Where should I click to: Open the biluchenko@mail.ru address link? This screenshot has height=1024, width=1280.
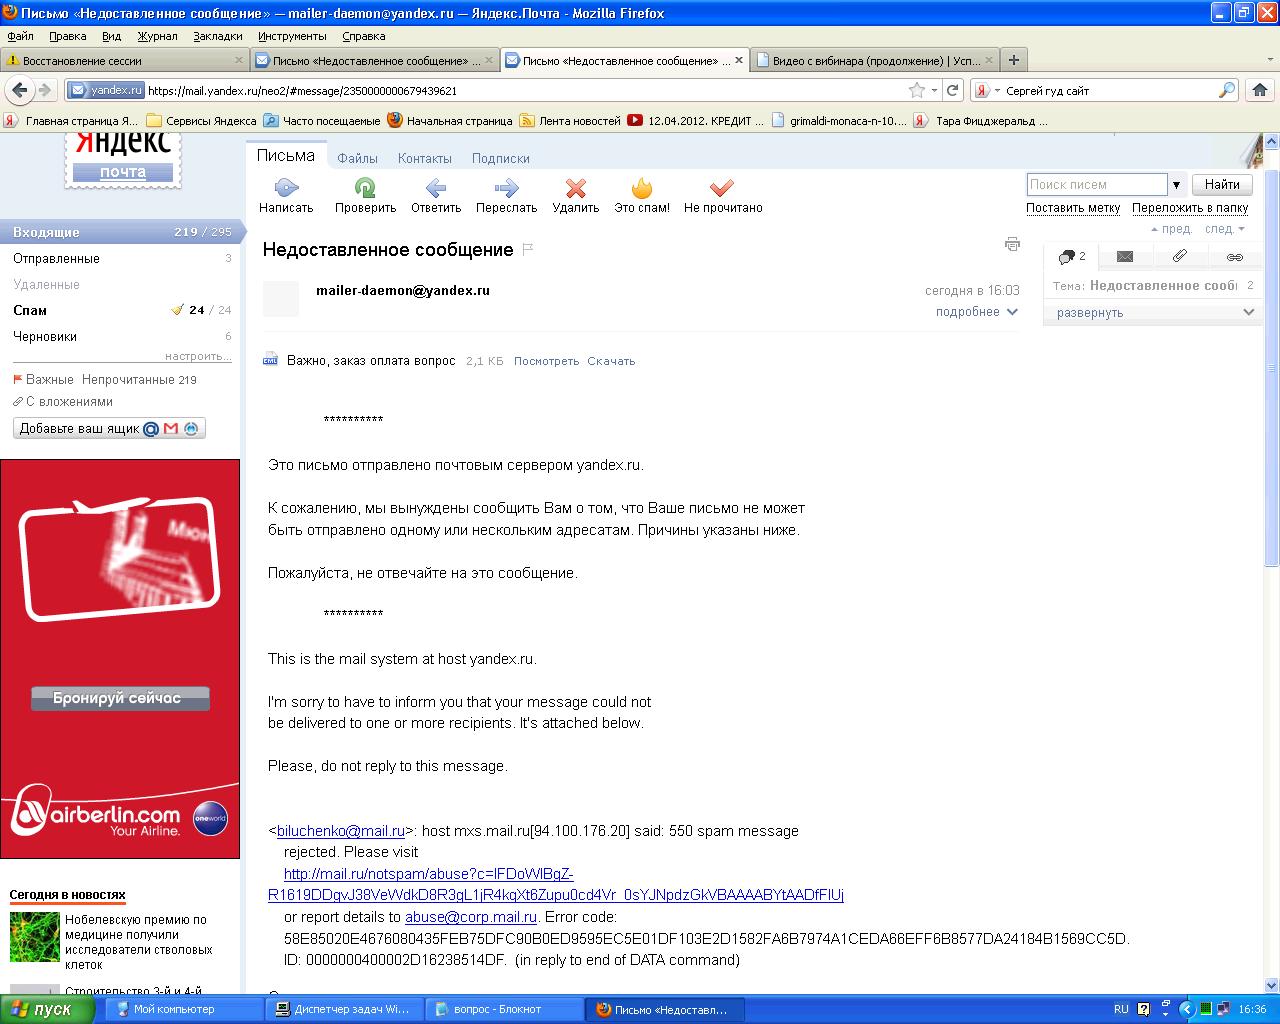341,831
